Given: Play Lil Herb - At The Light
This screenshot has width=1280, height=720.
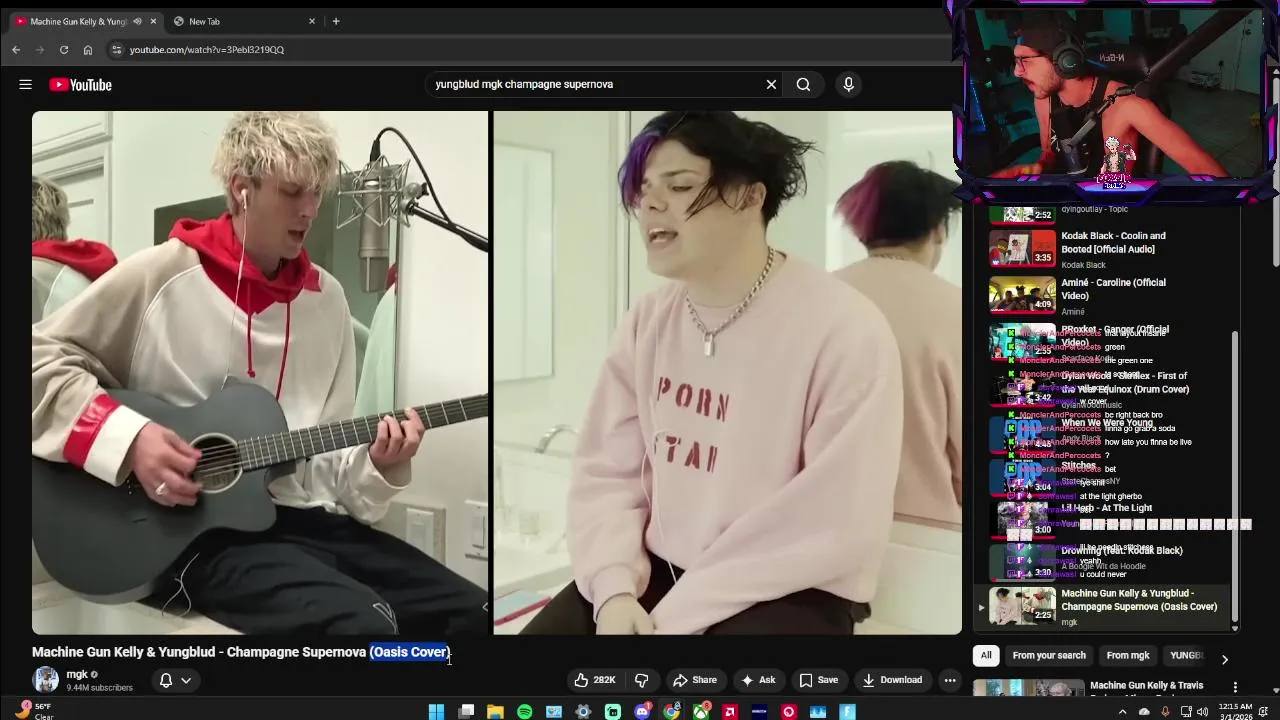Looking at the screenshot, I should [1106, 508].
